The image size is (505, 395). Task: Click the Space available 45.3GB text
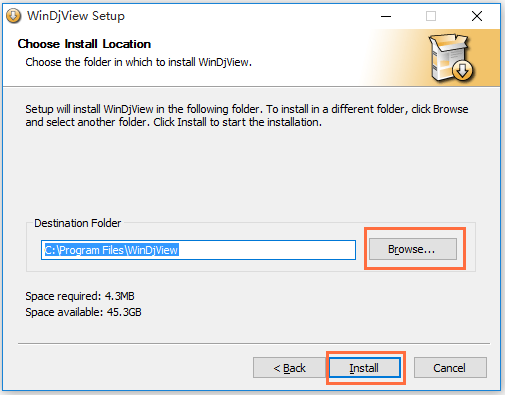pos(83,312)
